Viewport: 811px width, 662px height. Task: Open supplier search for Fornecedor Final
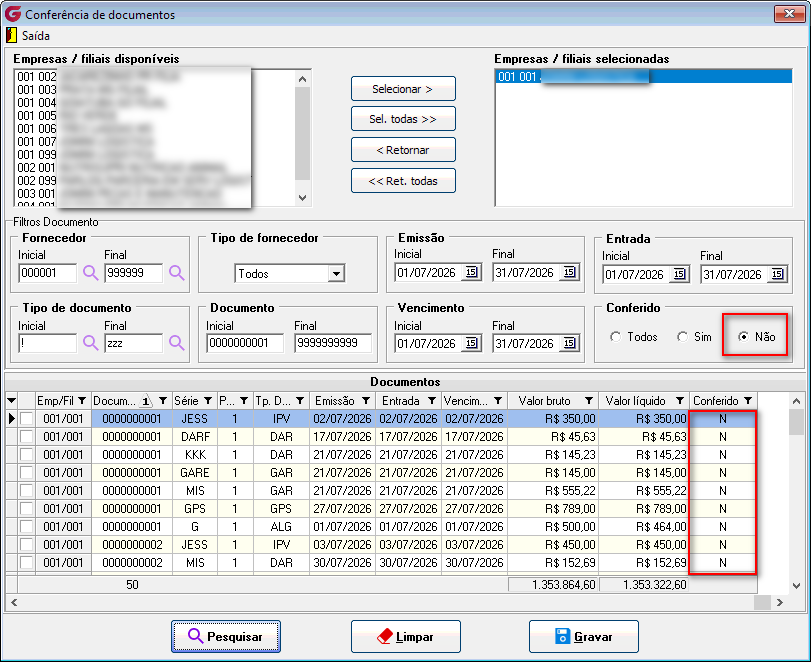[176, 273]
